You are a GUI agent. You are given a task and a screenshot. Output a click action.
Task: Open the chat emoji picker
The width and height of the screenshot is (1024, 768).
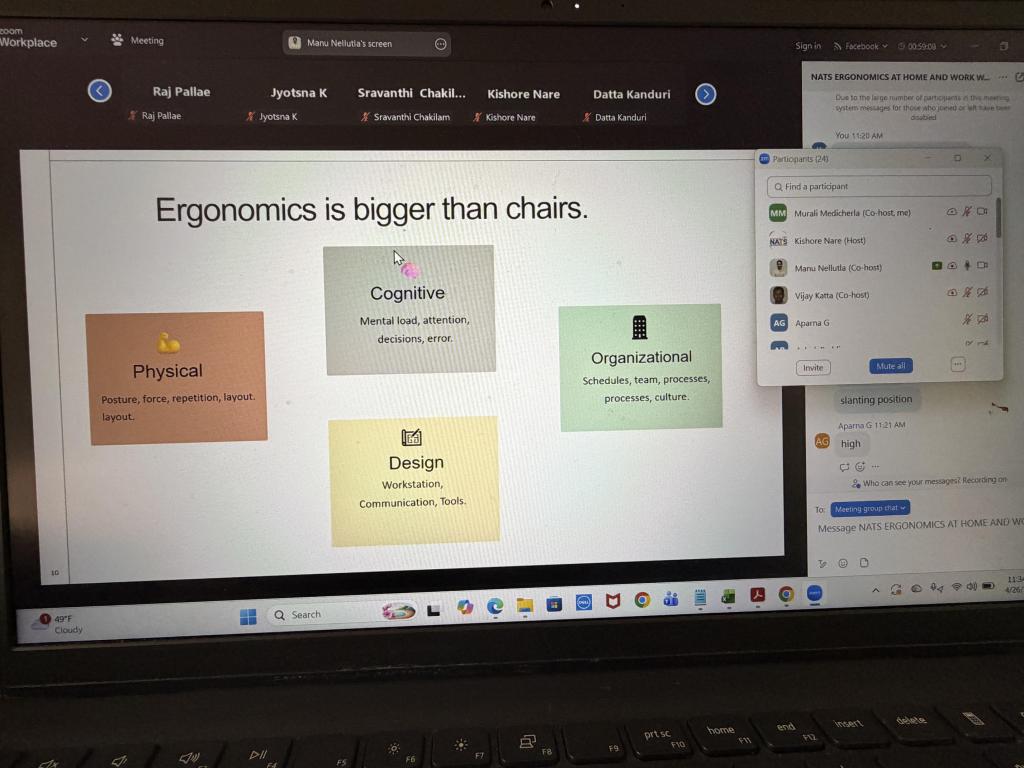pyautogui.click(x=843, y=563)
